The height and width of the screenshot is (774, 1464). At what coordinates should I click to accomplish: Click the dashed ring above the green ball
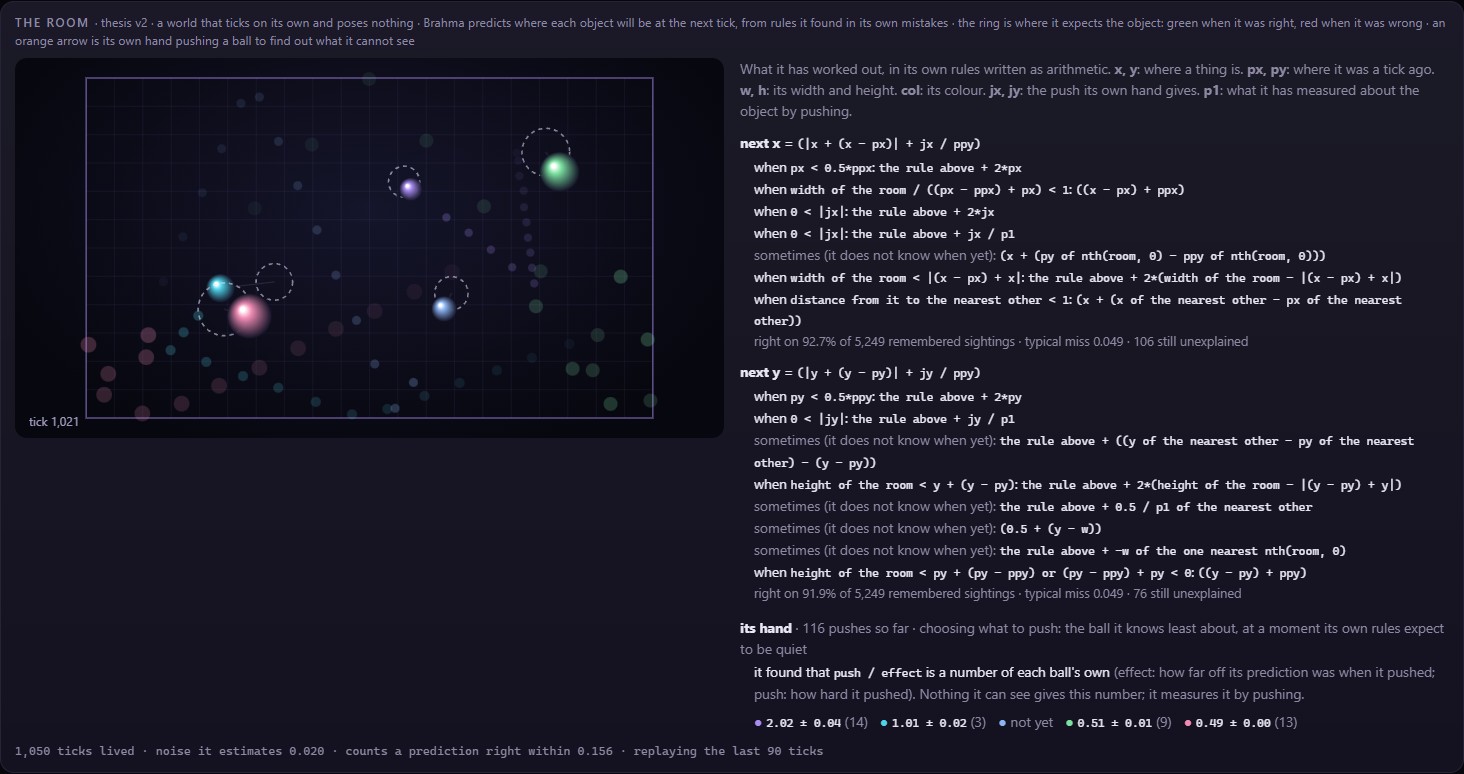545,152
